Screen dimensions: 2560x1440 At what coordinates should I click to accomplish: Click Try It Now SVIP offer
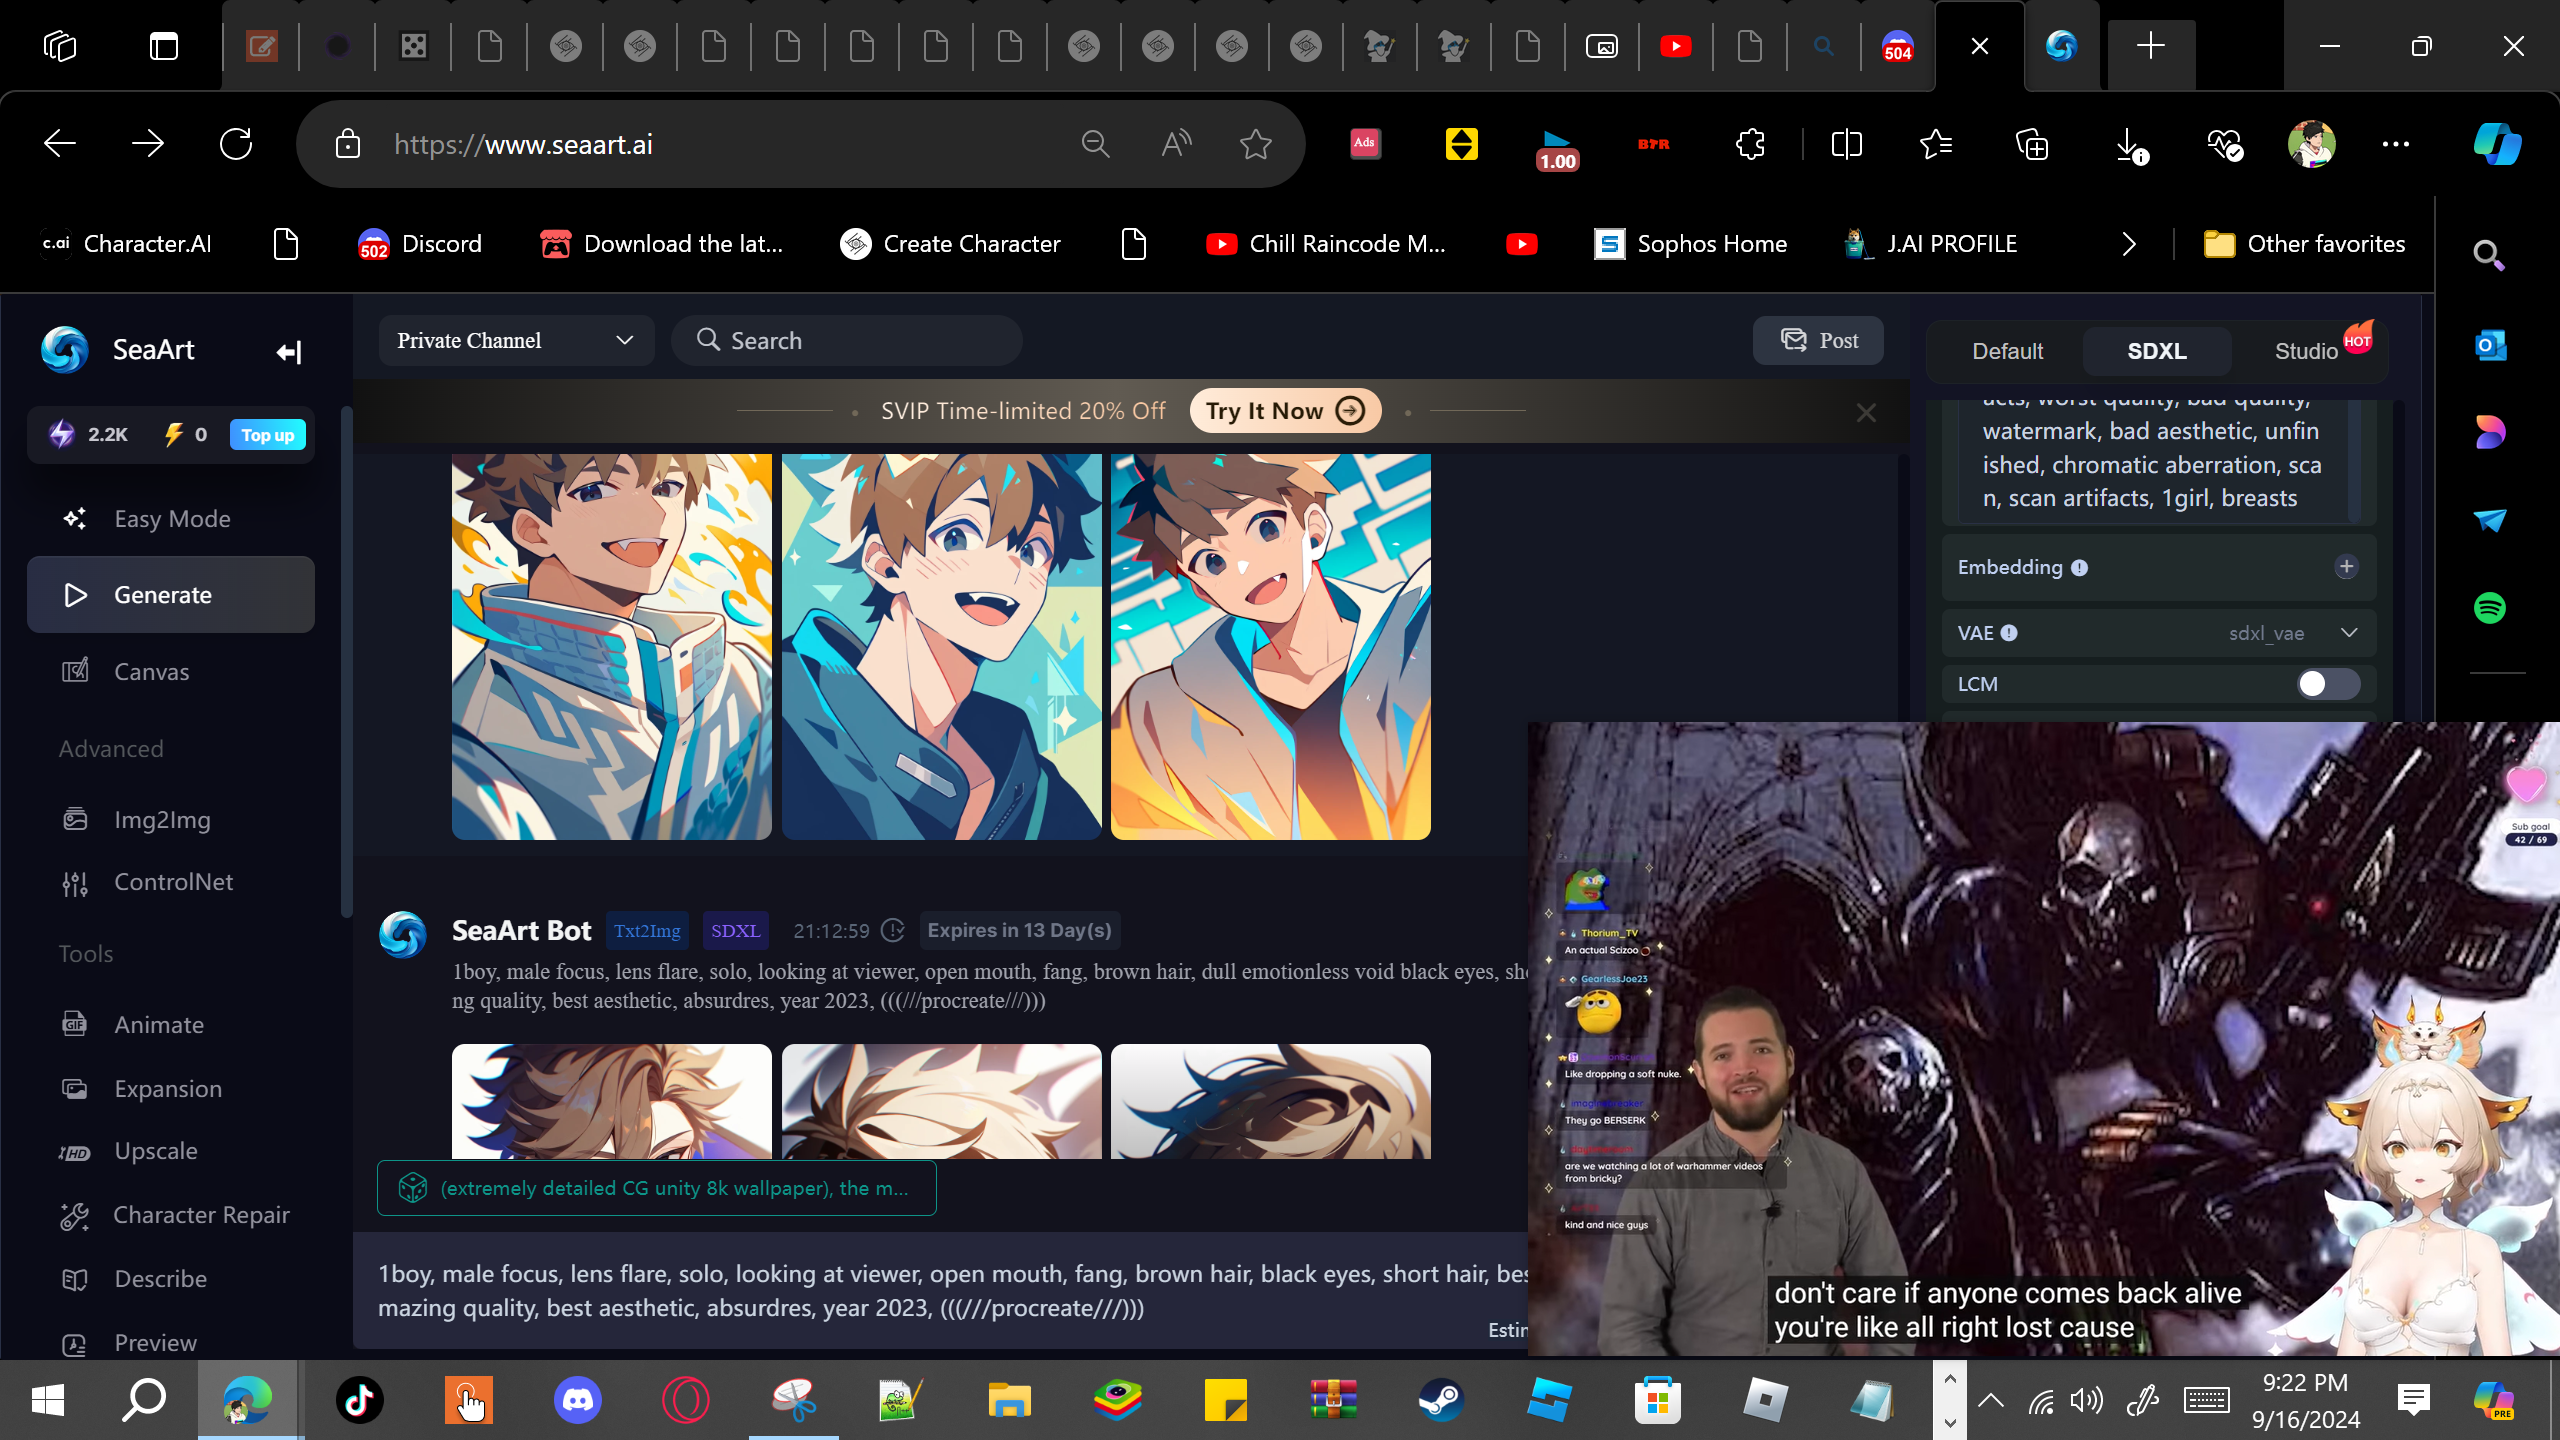coord(1285,411)
